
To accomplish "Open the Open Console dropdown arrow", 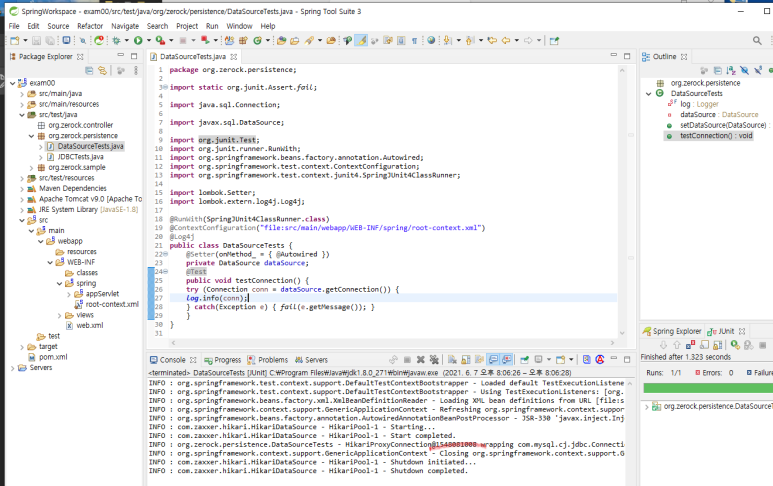I will pyautogui.click(x=571, y=360).
